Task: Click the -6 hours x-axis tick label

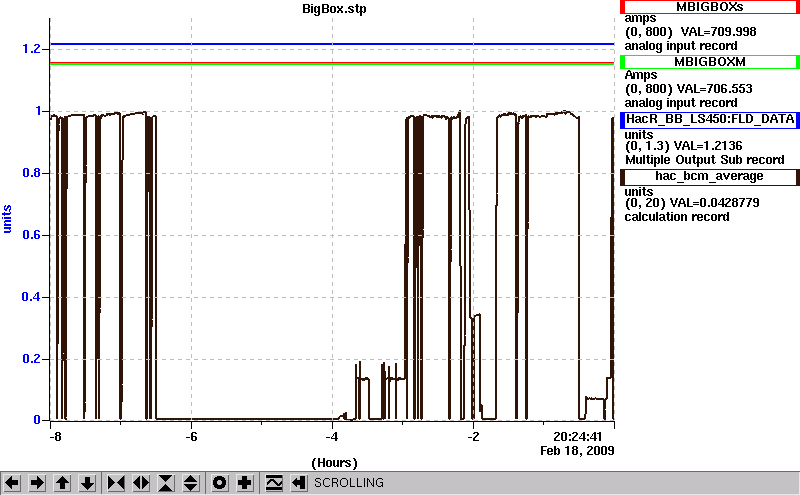Action: pyautogui.click(x=191, y=437)
